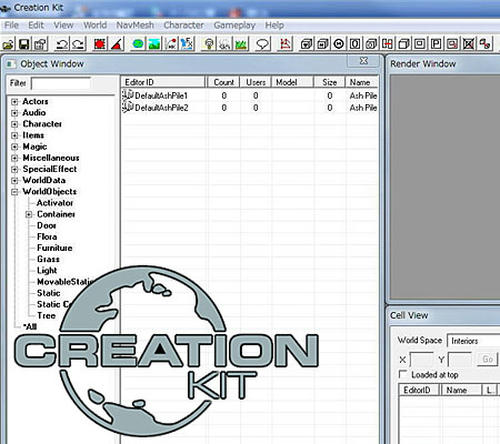Click the undo arrow toolbar icon
Image resolution: width=500 pixels, height=444 pixels.
tap(62, 44)
